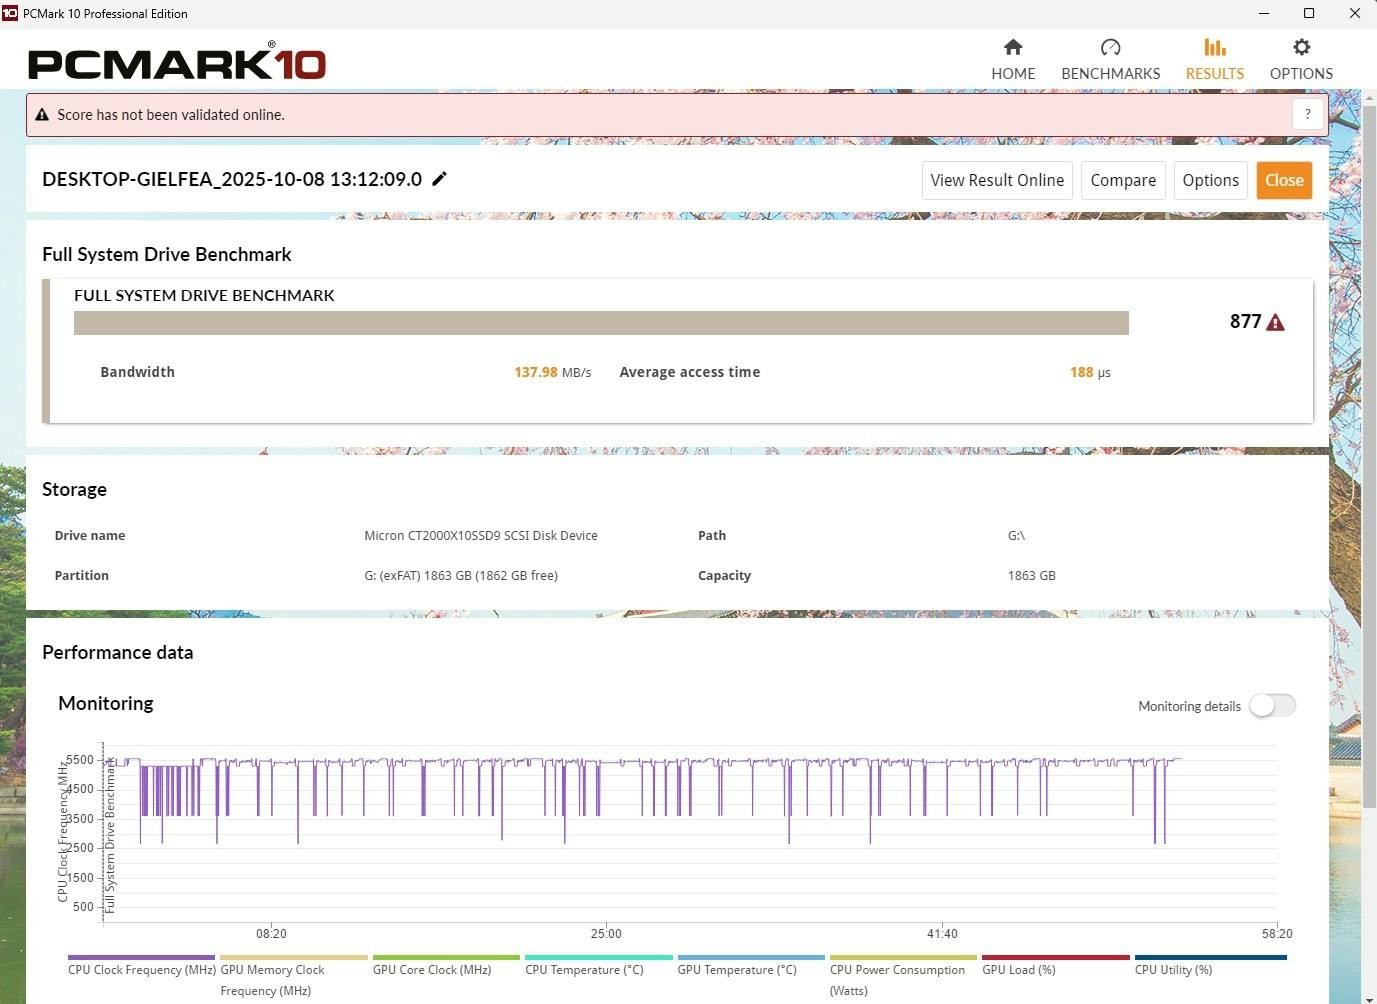1377x1004 pixels.
Task: Click the red warning triangle beside score 877
Action: [1275, 322]
